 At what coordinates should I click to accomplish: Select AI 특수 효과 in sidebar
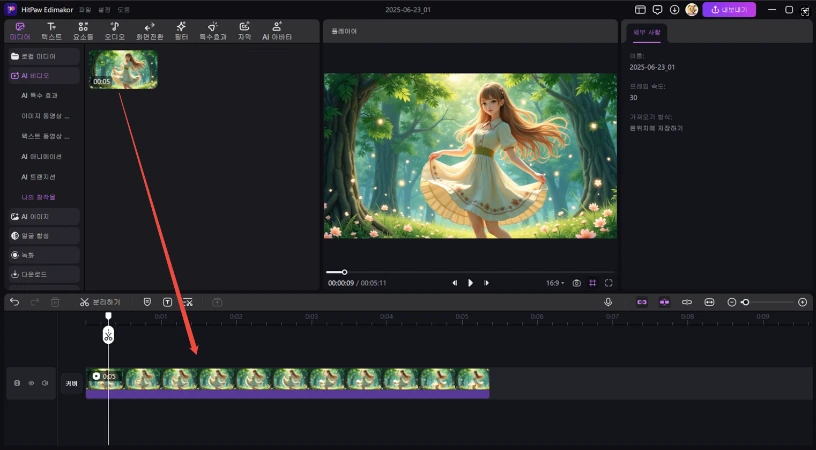[x=40, y=96]
